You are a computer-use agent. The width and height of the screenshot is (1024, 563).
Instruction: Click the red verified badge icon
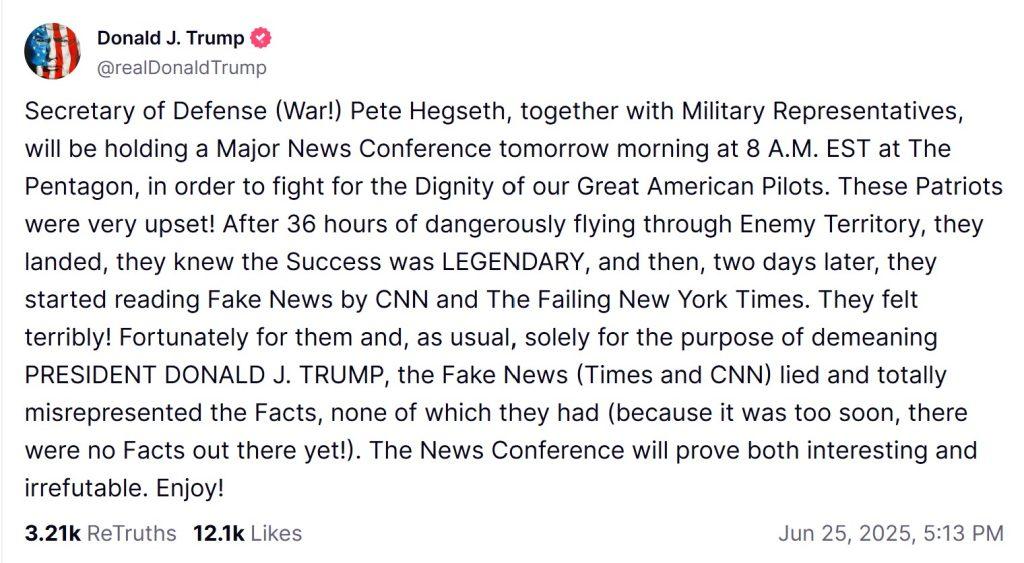[261, 39]
